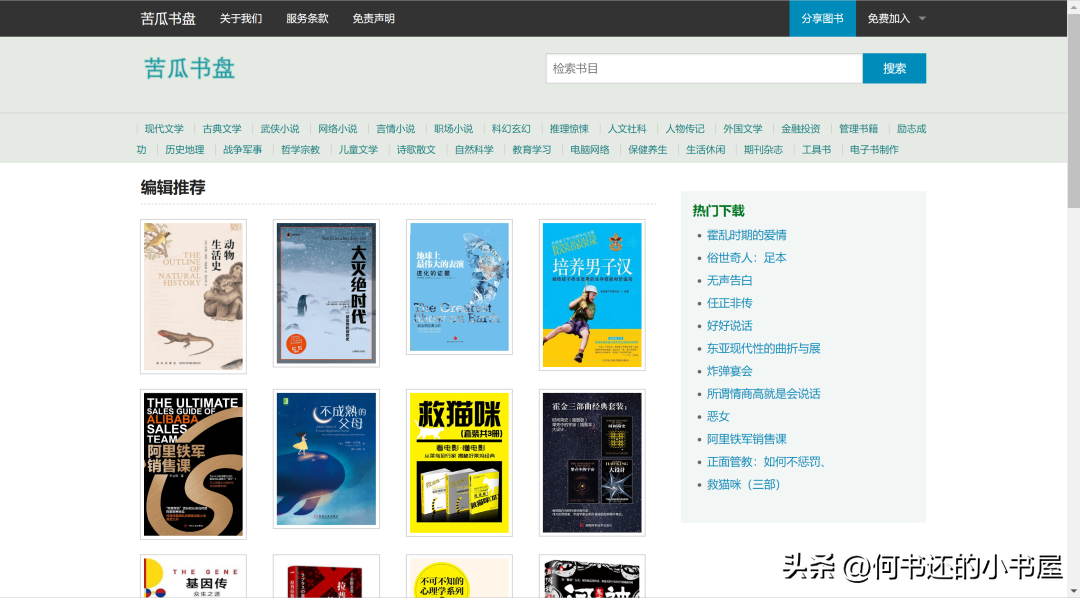Open 生活休闲 category
Image resolution: width=1080 pixels, height=598 pixels.
pos(705,150)
